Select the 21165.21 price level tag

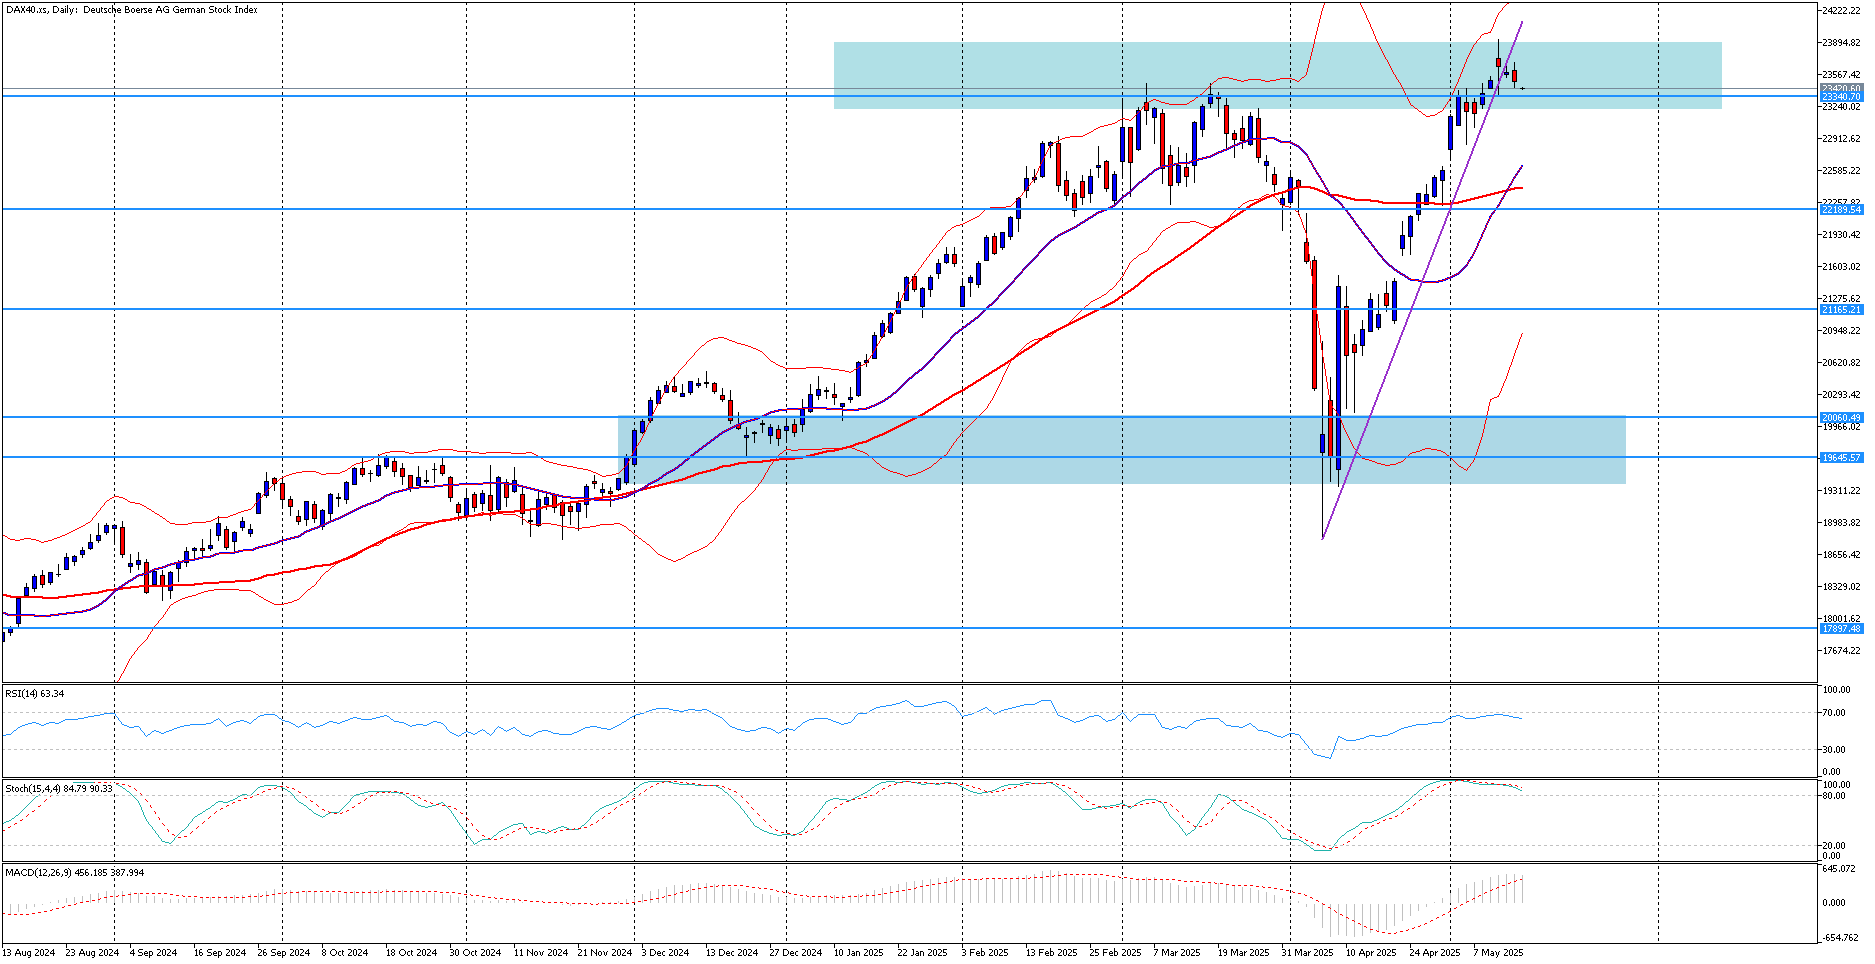tap(1841, 310)
